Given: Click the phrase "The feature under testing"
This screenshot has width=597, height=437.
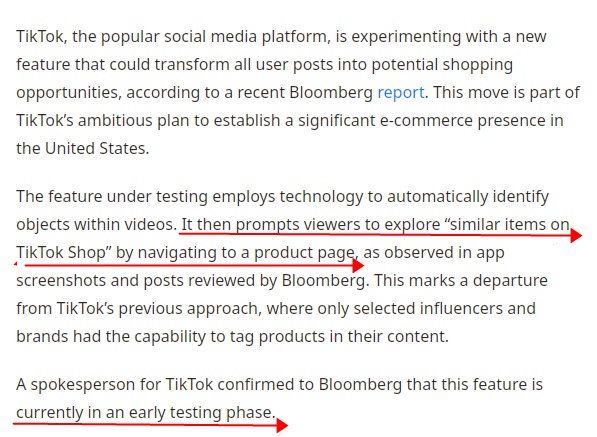Looking at the screenshot, I should pyautogui.click(x=112, y=196).
